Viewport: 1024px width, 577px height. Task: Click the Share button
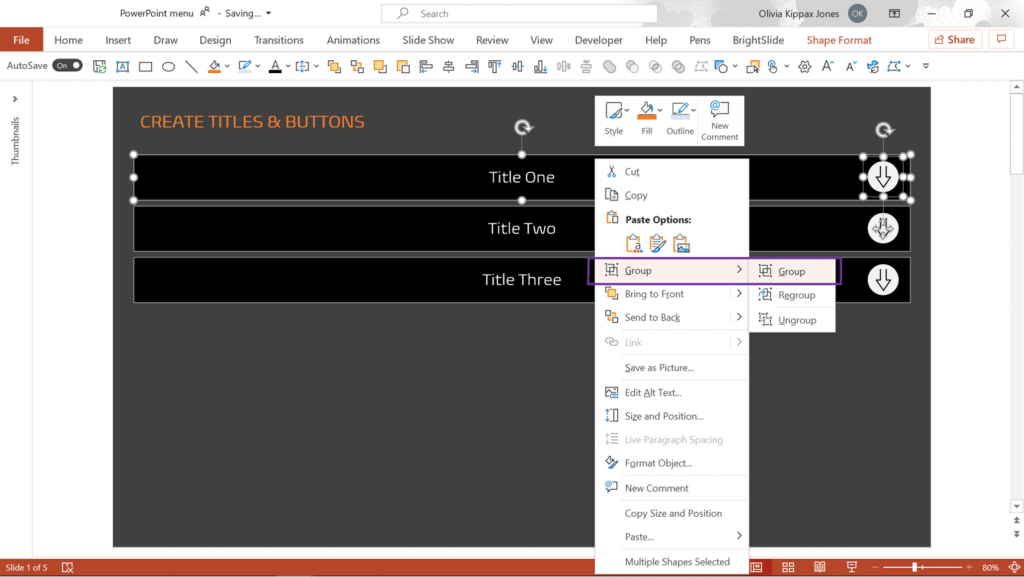coord(953,39)
